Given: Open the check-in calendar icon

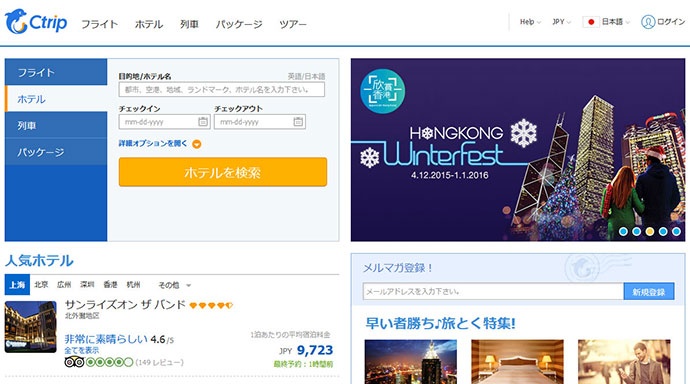Looking at the screenshot, I should (x=202, y=121).
